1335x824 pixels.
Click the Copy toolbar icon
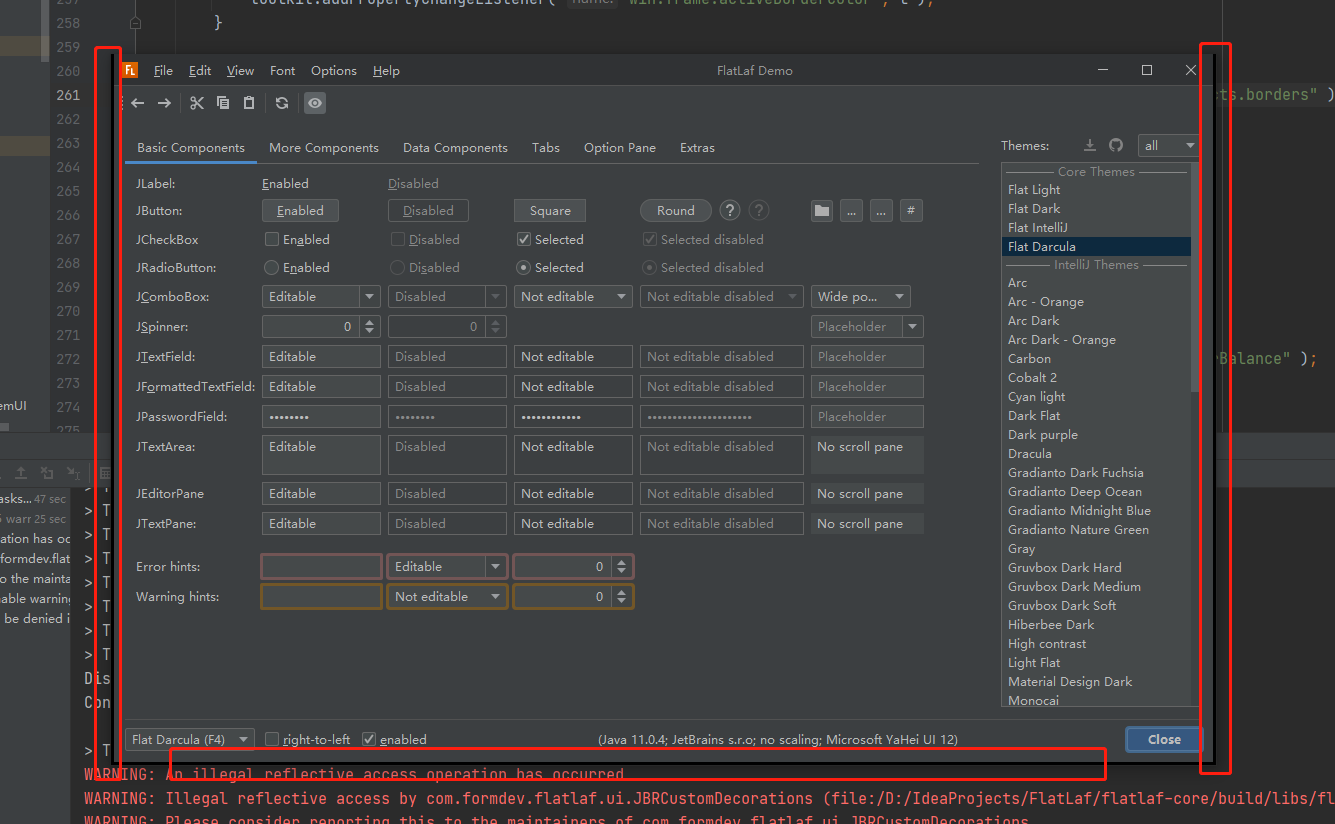point(223,103)
